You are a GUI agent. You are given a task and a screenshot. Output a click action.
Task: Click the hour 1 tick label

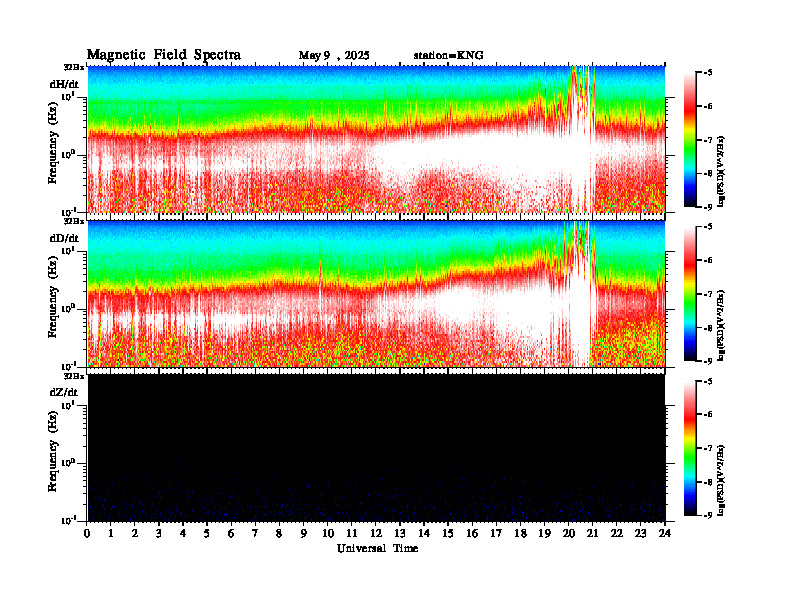pyautogui.click(x=111, y=533)
